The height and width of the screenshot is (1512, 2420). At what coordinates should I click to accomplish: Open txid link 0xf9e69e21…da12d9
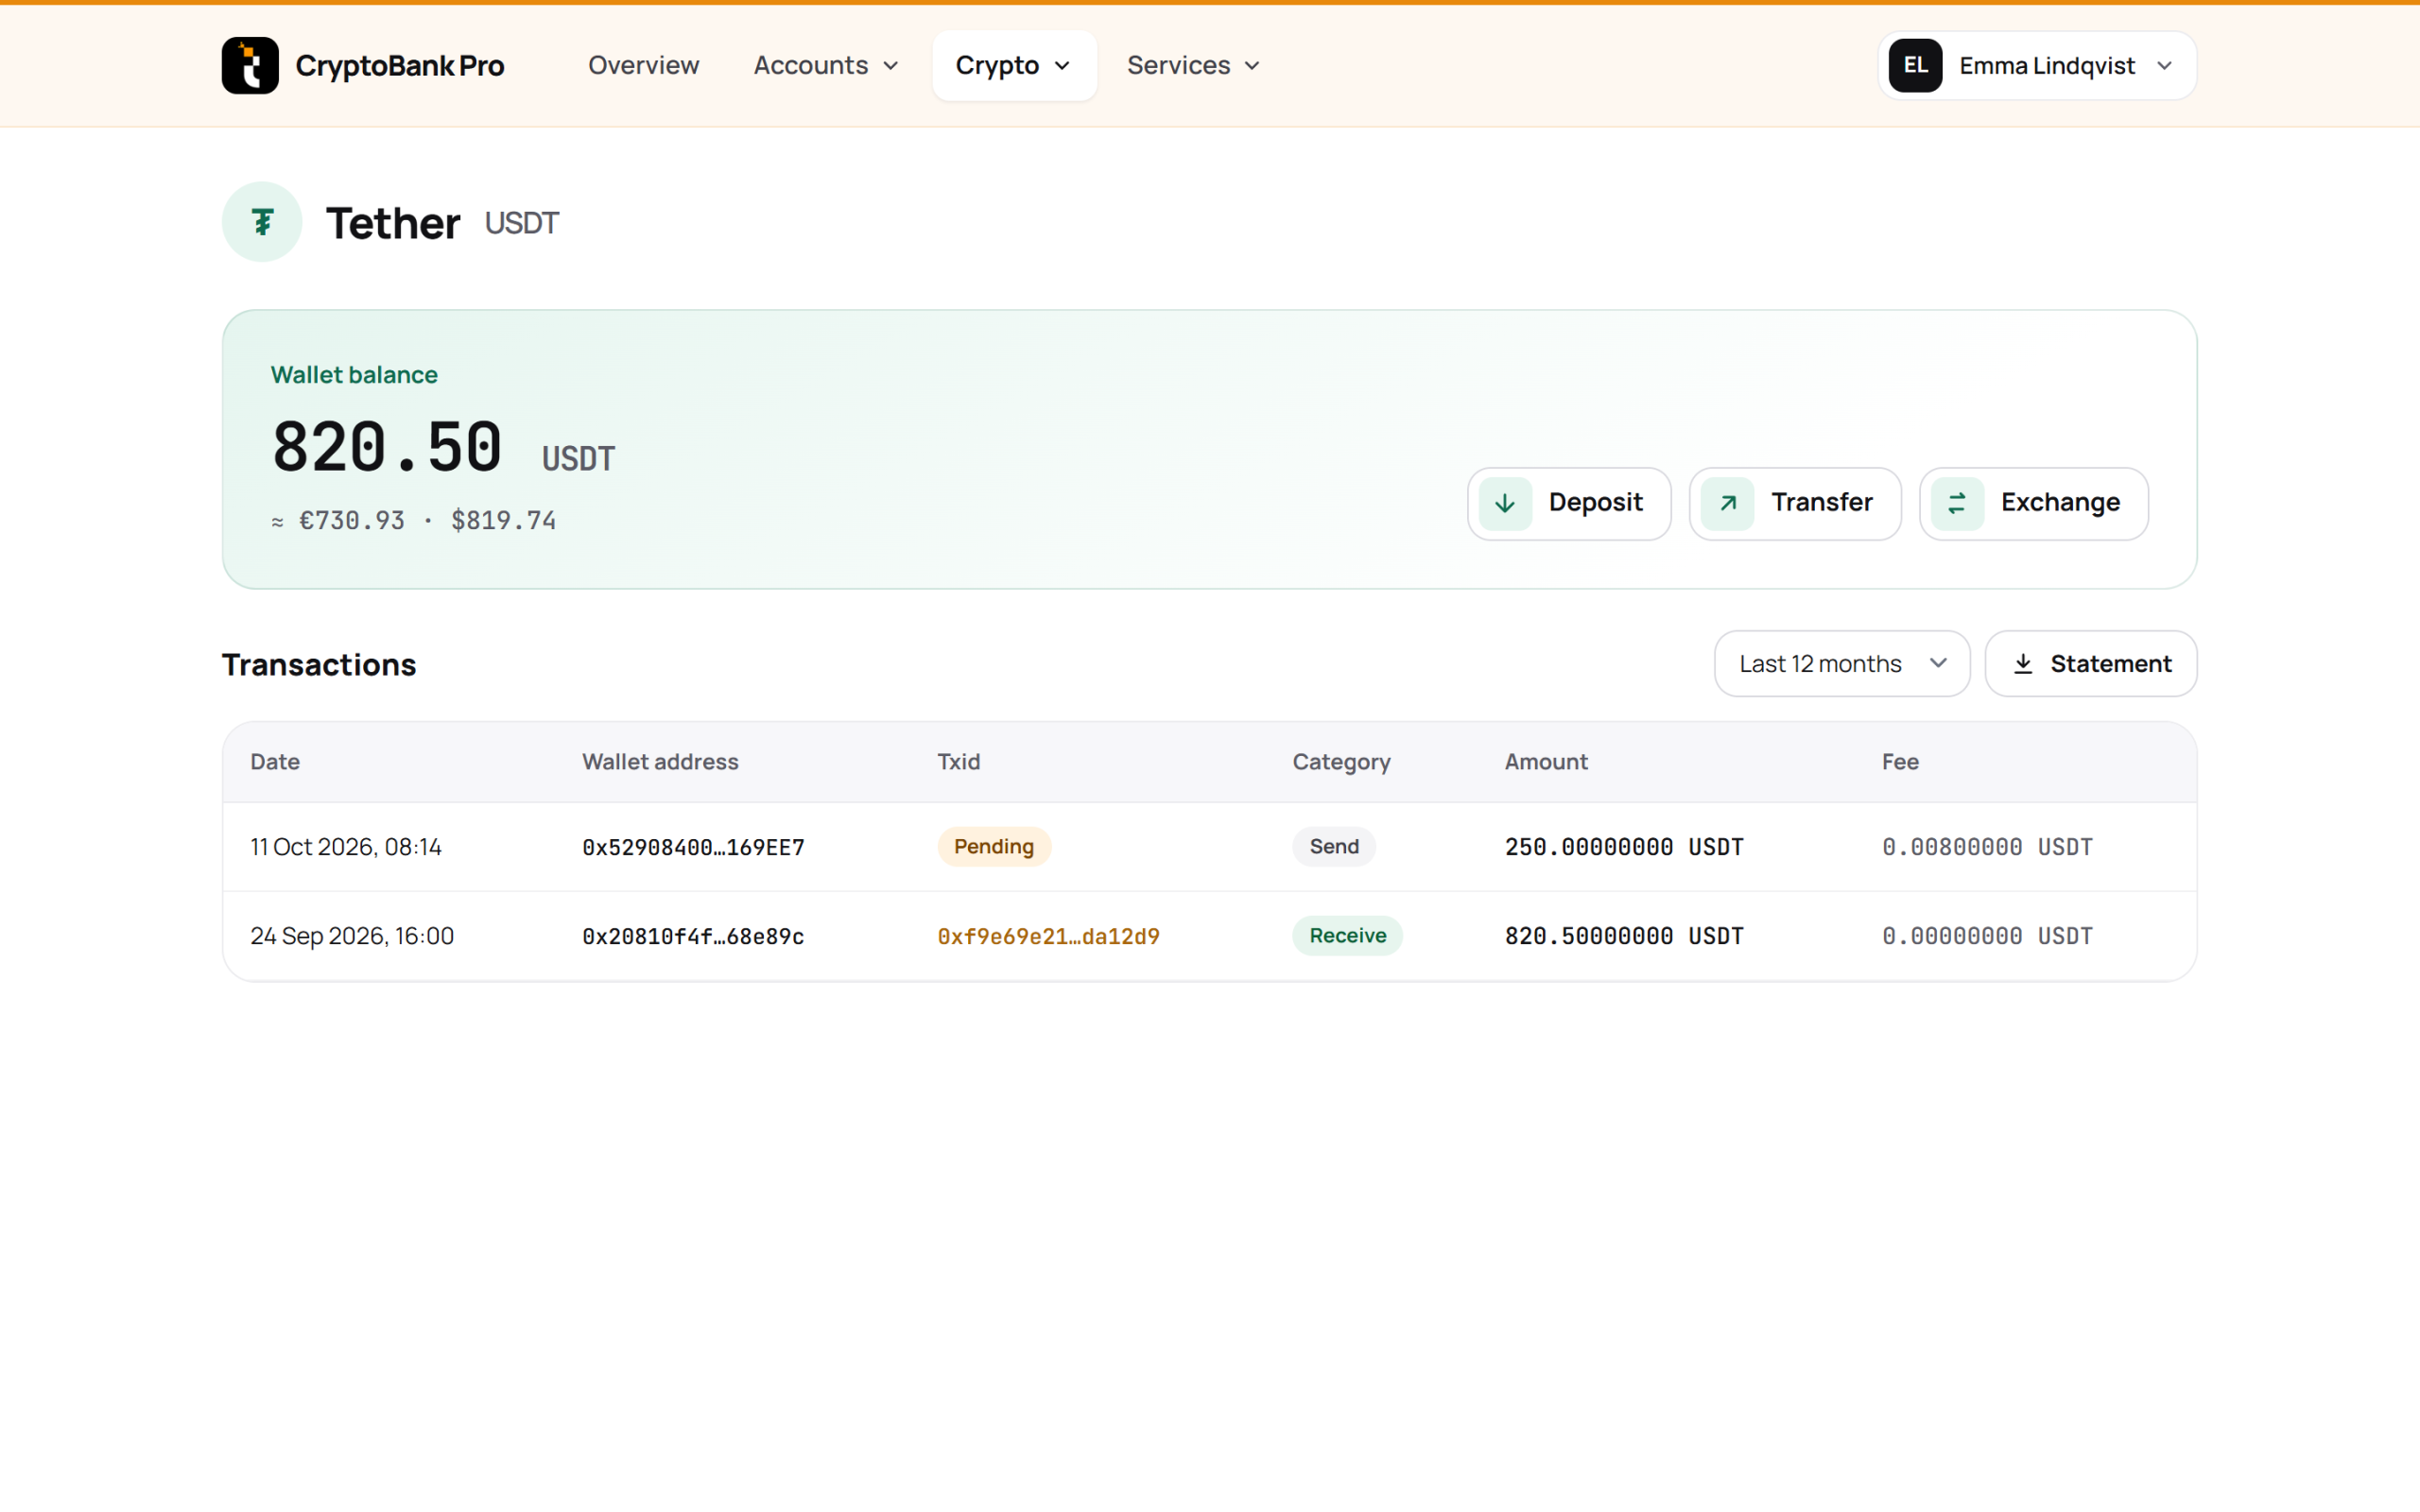pos(1048,936)
